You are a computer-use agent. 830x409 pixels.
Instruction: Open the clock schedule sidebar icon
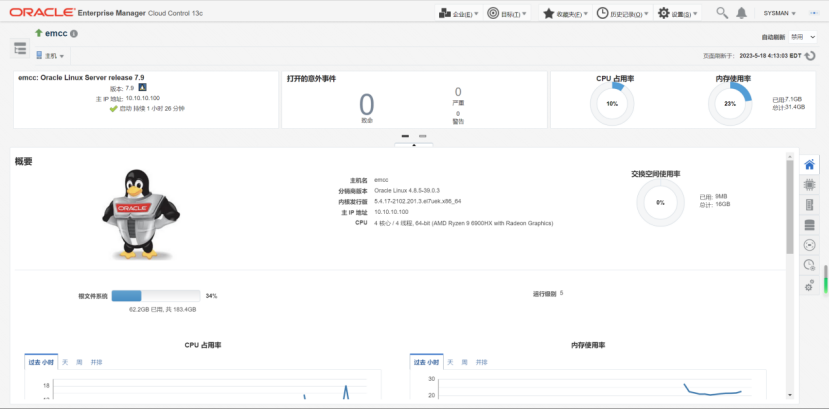pos(809,265)
